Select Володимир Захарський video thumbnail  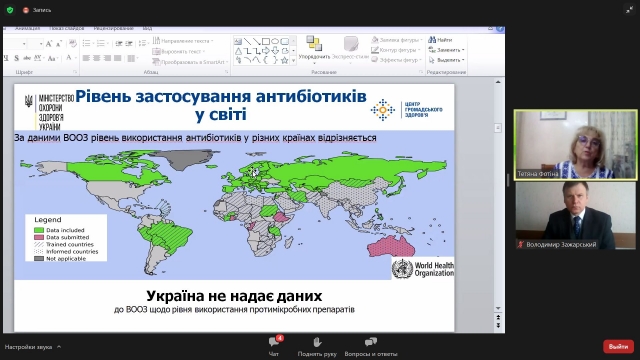(x=576, y=216)
